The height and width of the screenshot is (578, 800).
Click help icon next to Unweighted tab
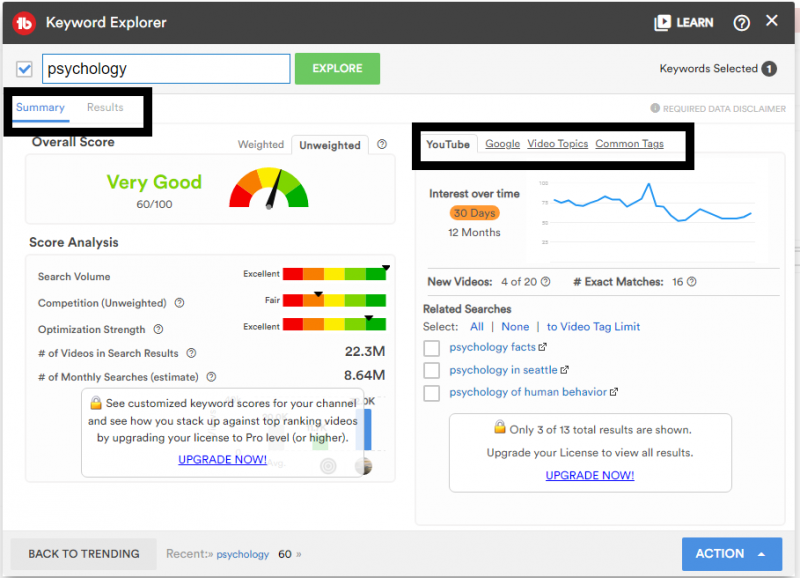tap(381, 145)
